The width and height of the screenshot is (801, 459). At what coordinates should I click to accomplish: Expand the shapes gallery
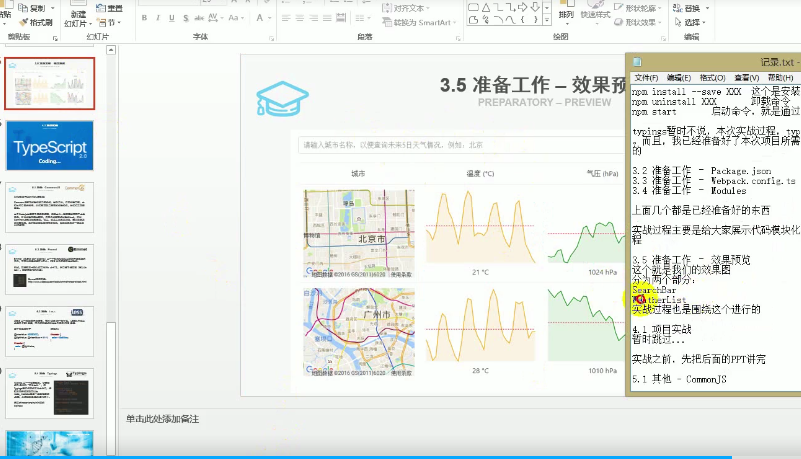(x=547, y=20)
